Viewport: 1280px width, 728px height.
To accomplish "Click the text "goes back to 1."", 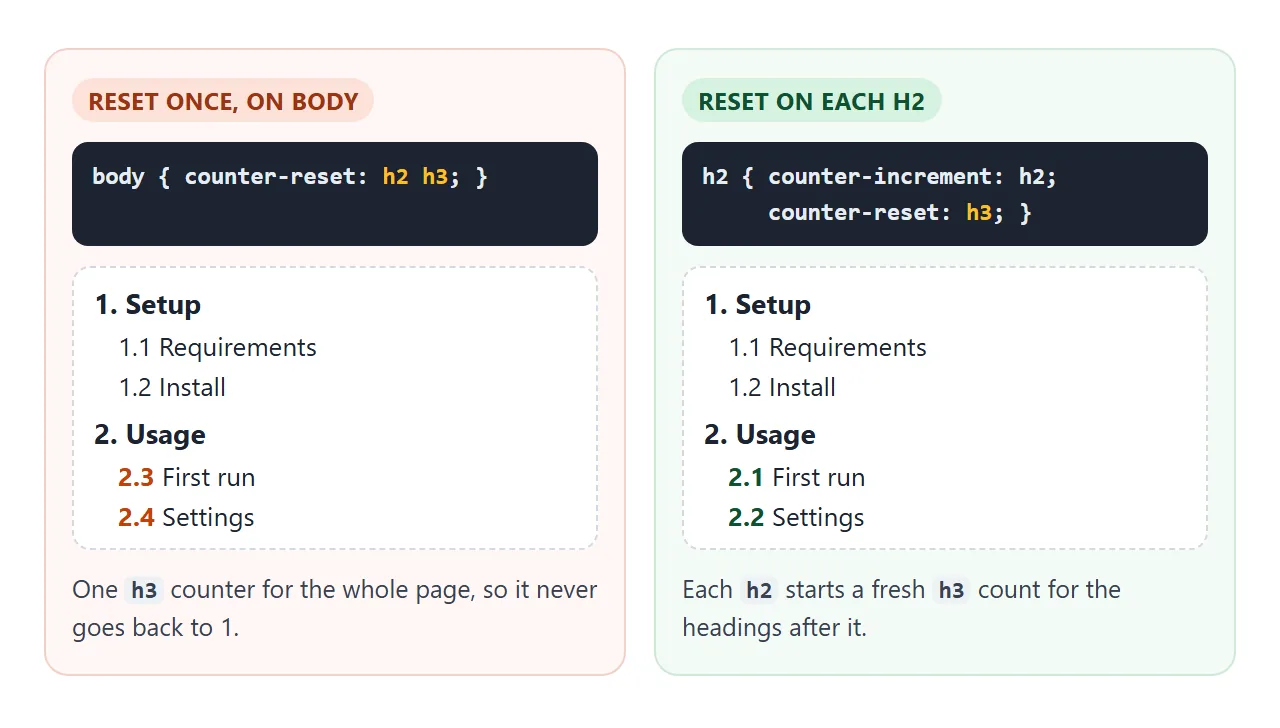I will tap(156, 628).
